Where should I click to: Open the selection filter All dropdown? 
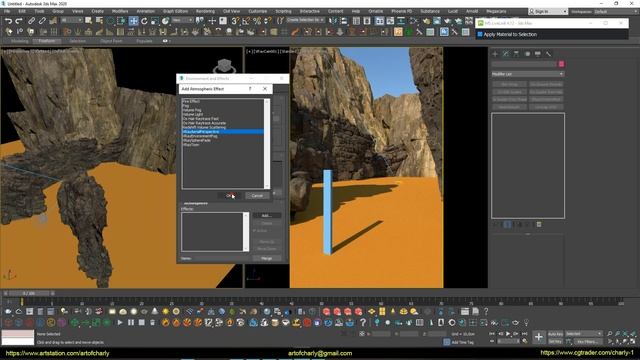[71, 20]
